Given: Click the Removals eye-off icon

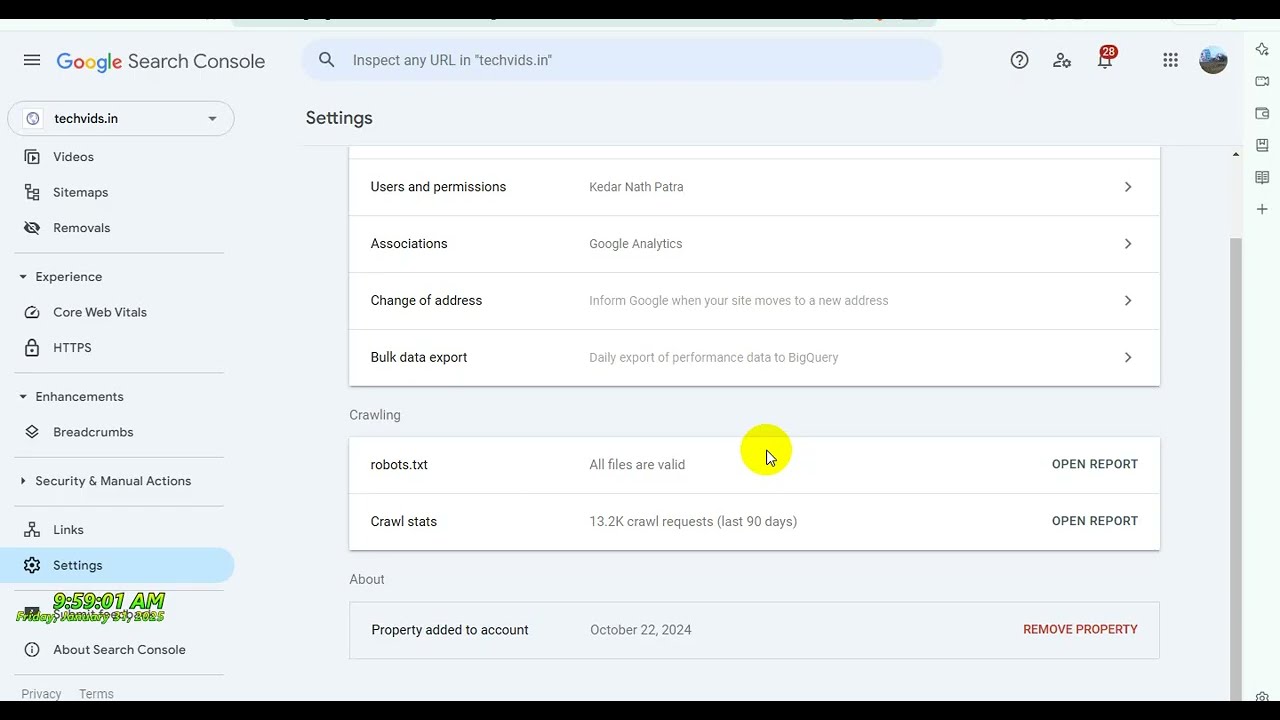Looking at the screenshot, I should pos(32,228).
